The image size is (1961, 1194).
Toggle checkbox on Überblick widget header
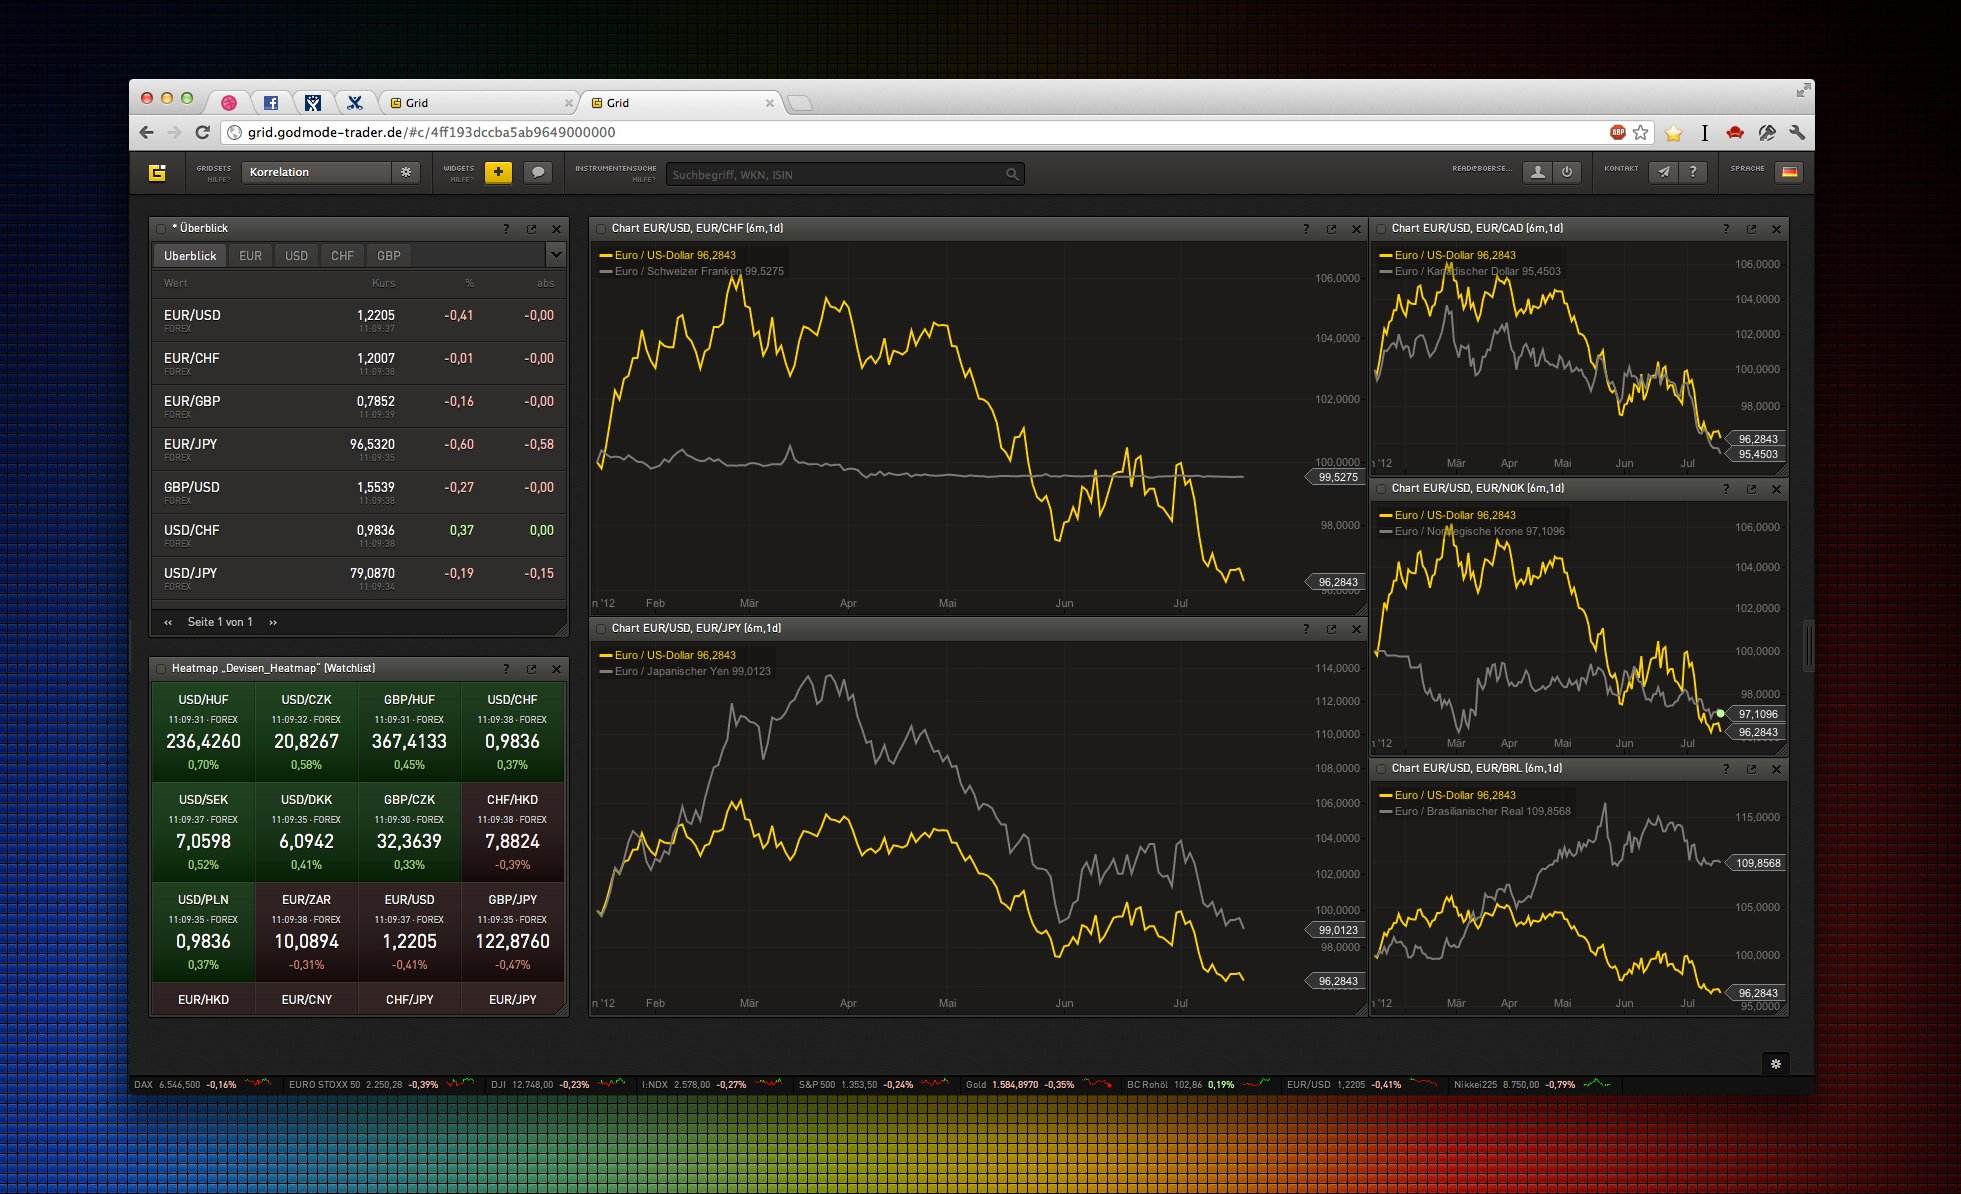click(161, 229)
